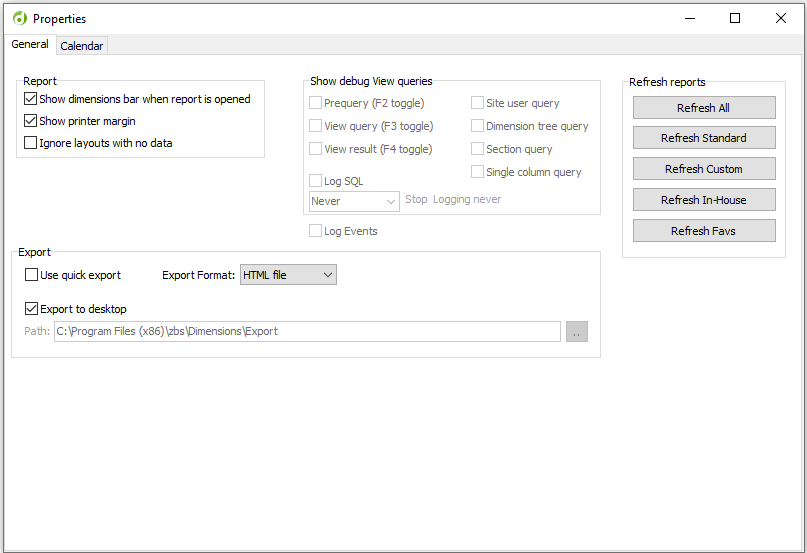Maximize the Properties window
The image size is (807, 553).
735,18
